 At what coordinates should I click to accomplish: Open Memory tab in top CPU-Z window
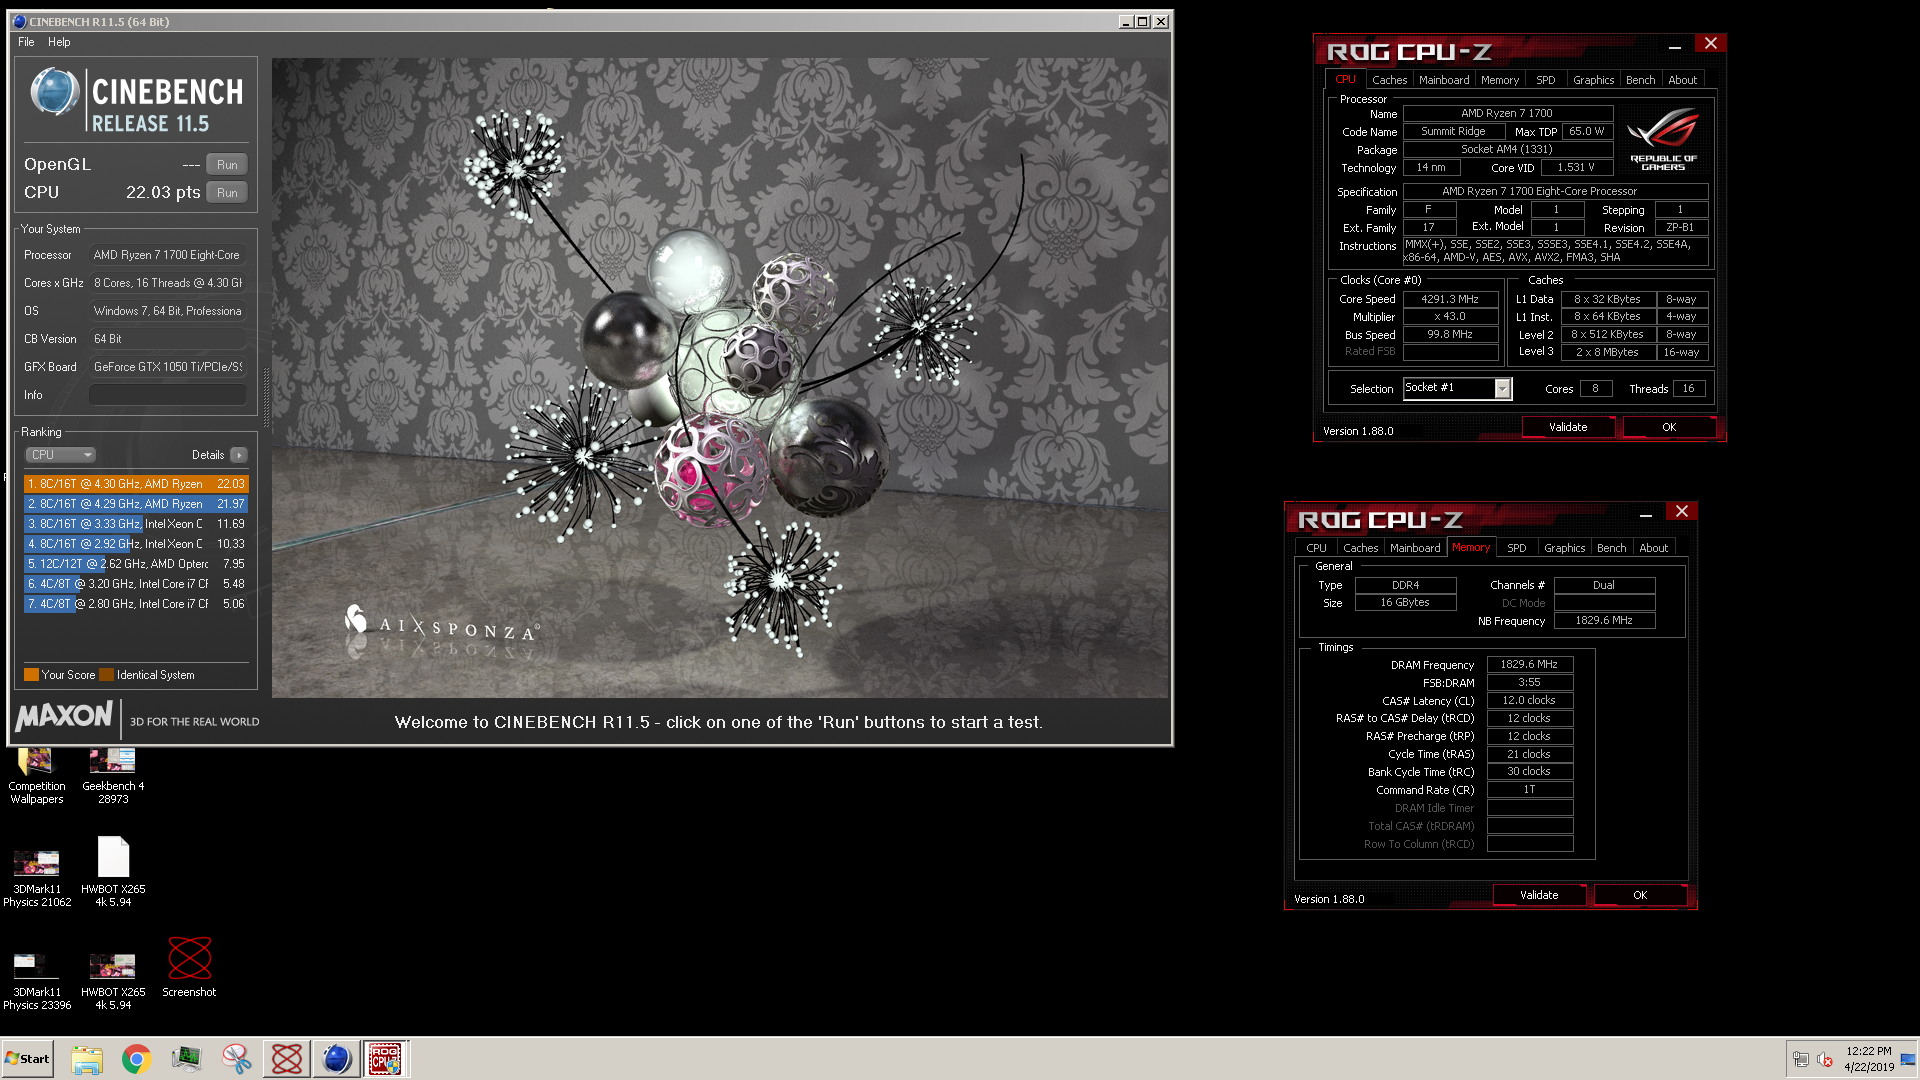pyautogui.click(x=1499, y=80)
